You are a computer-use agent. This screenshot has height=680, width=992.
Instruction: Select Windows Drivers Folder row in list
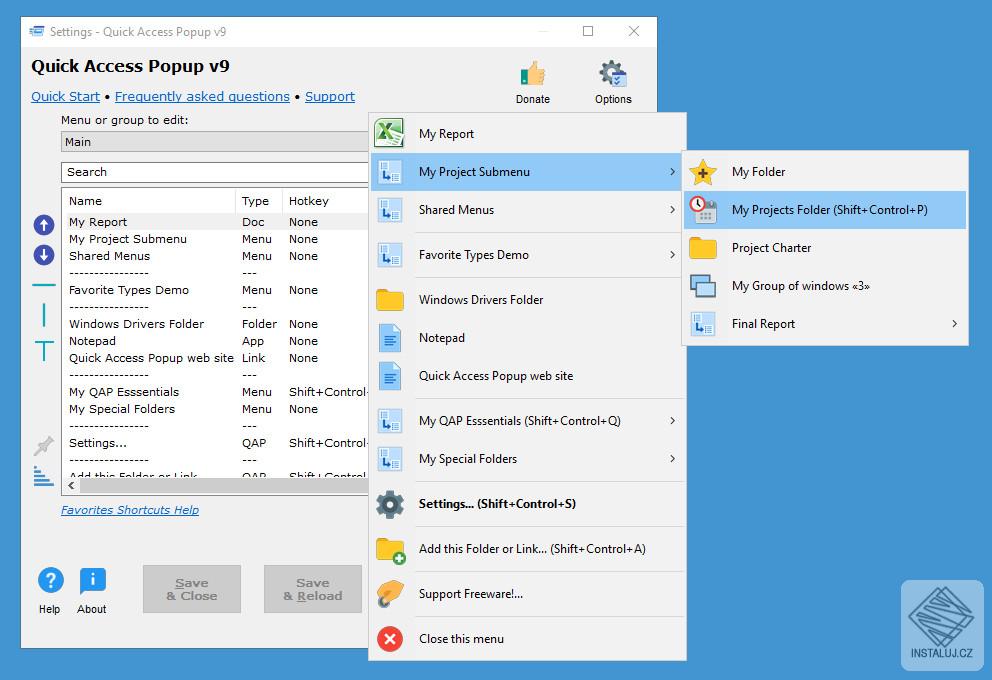[216, 324]
